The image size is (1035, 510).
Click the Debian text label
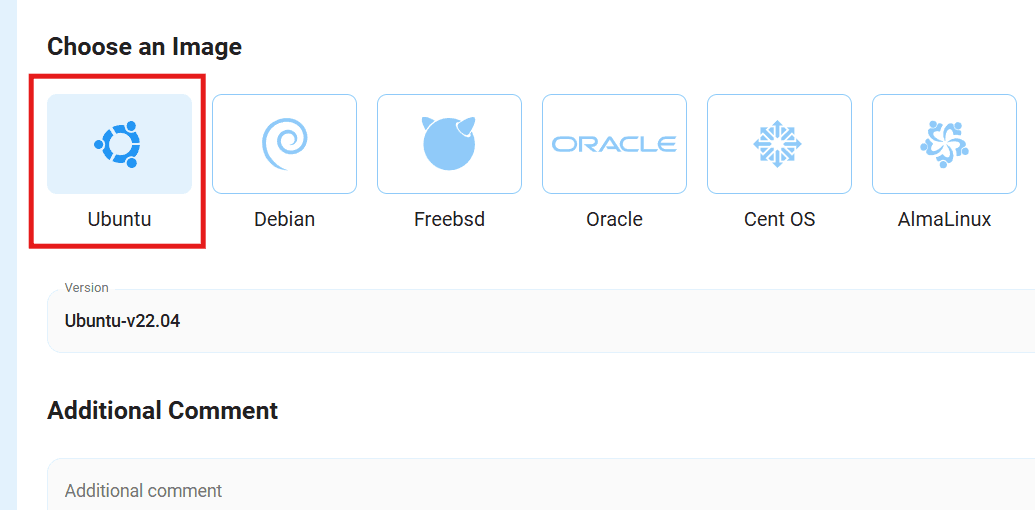tap(284, 219)
